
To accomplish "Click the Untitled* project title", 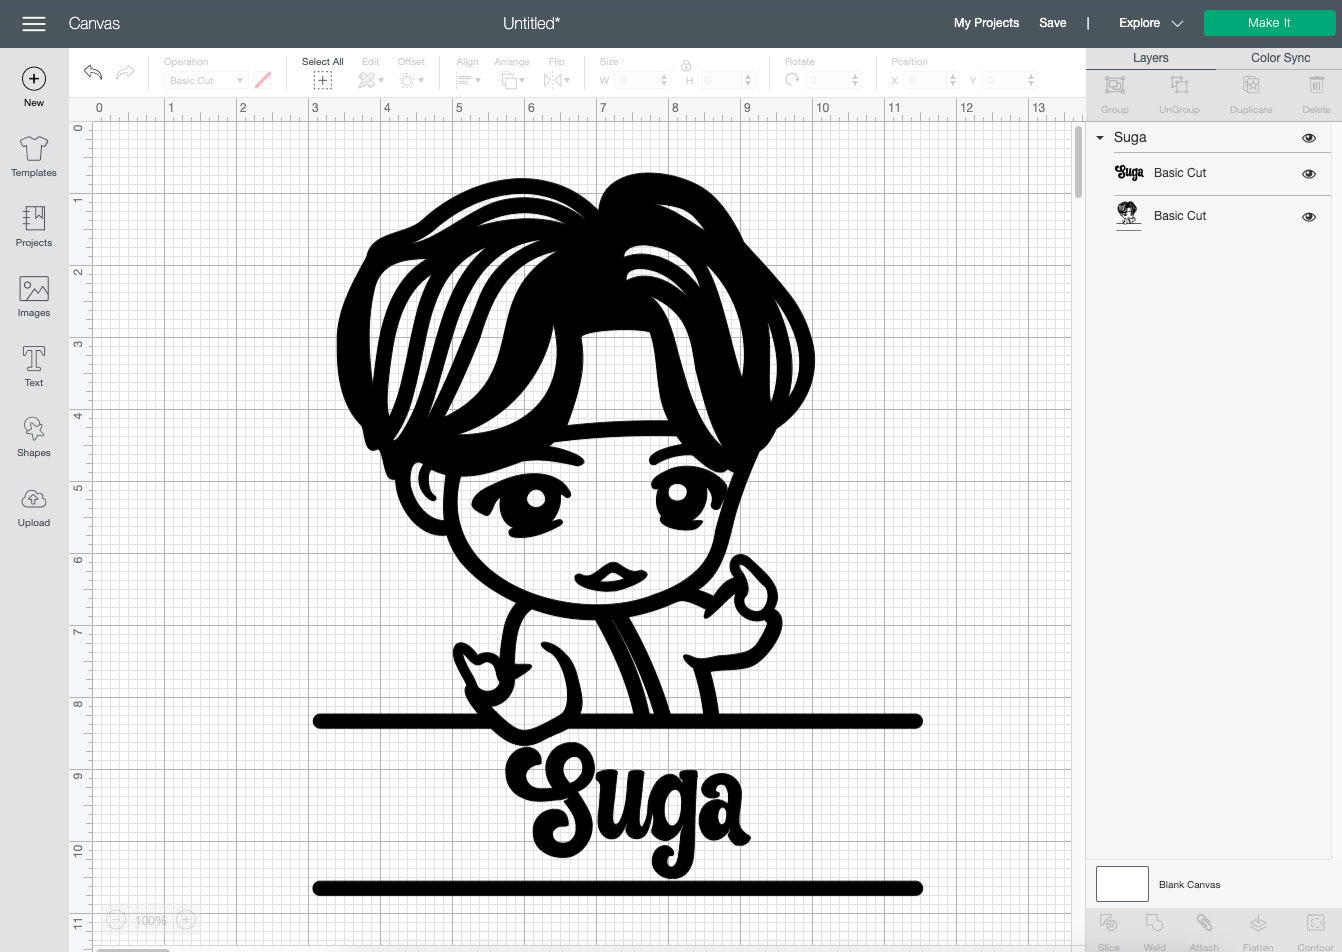I will pyautogui.click(x=531, y=23).
